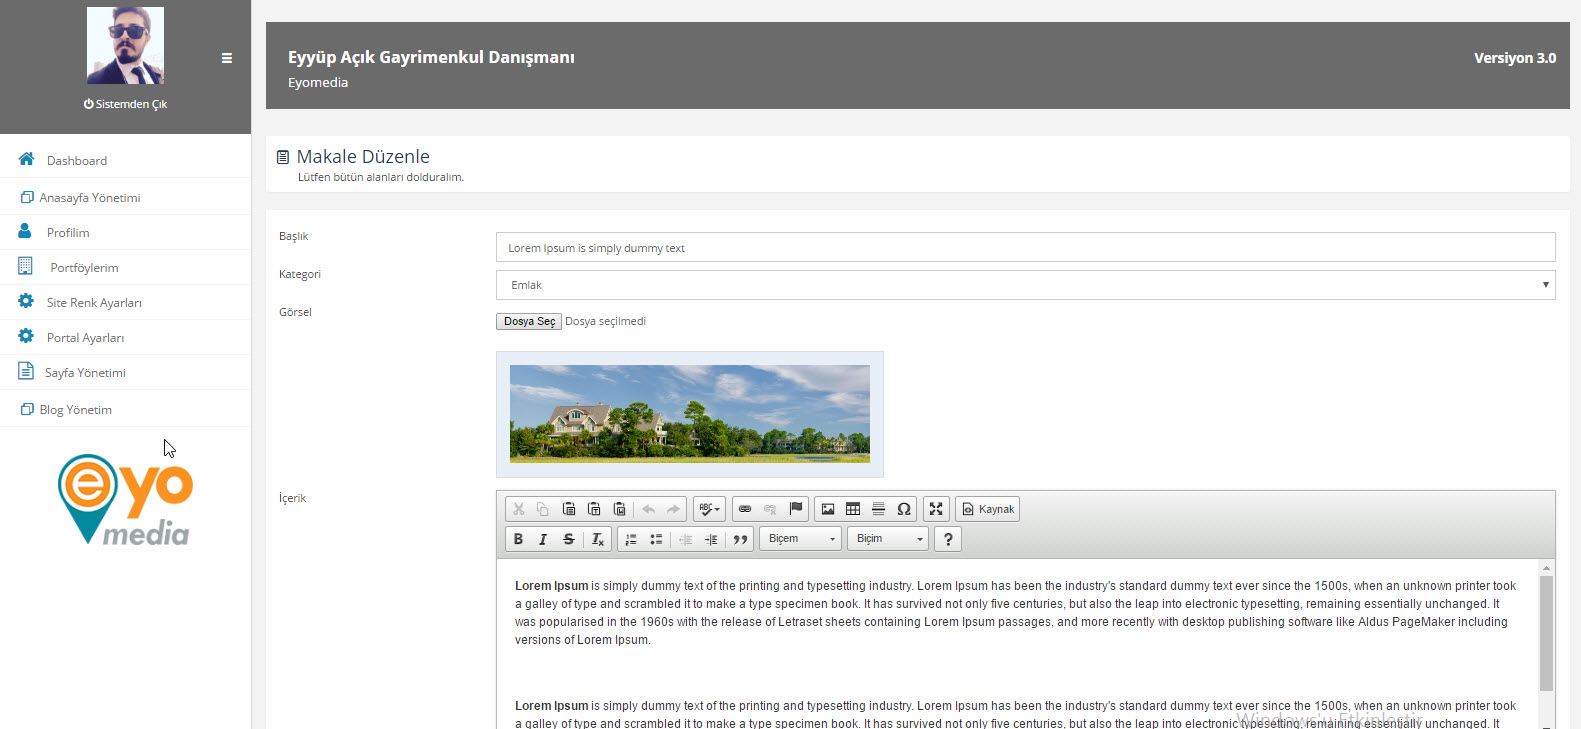
Task: Click the 'Makale Düzenle' heading
Action: coord(363,156)
